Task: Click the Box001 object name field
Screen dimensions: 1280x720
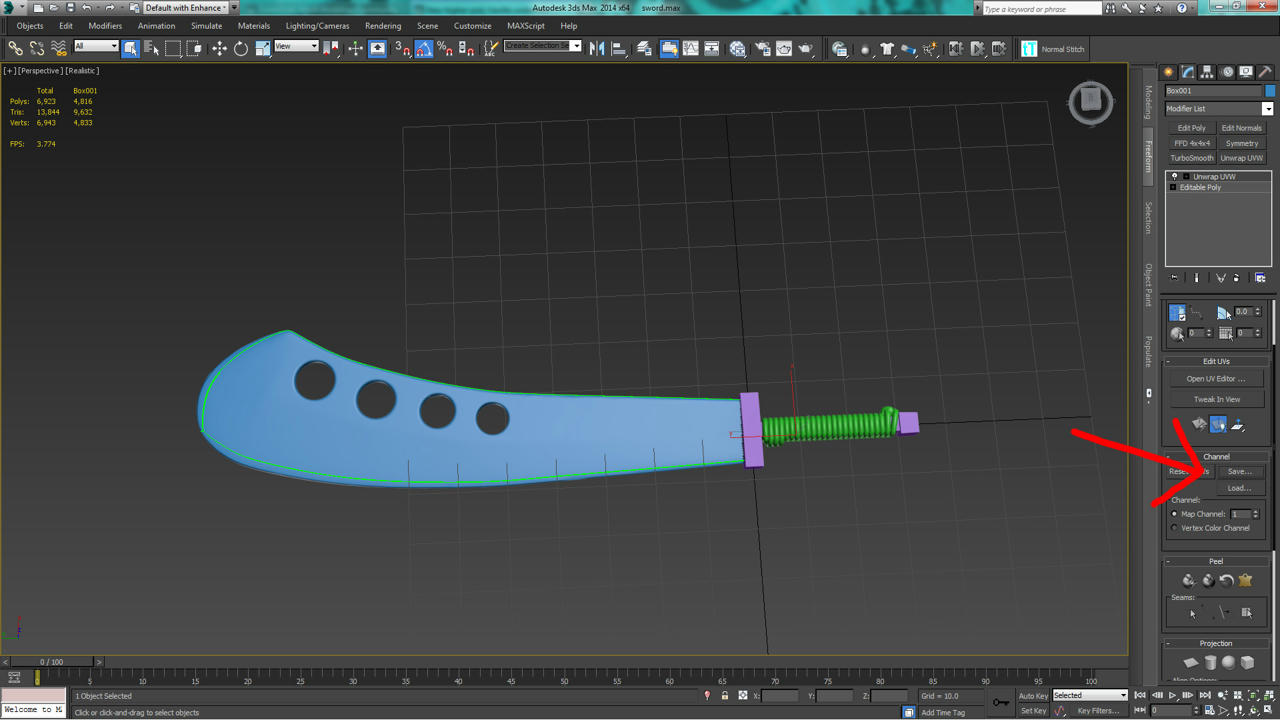Action: [x=1213, y=90]
